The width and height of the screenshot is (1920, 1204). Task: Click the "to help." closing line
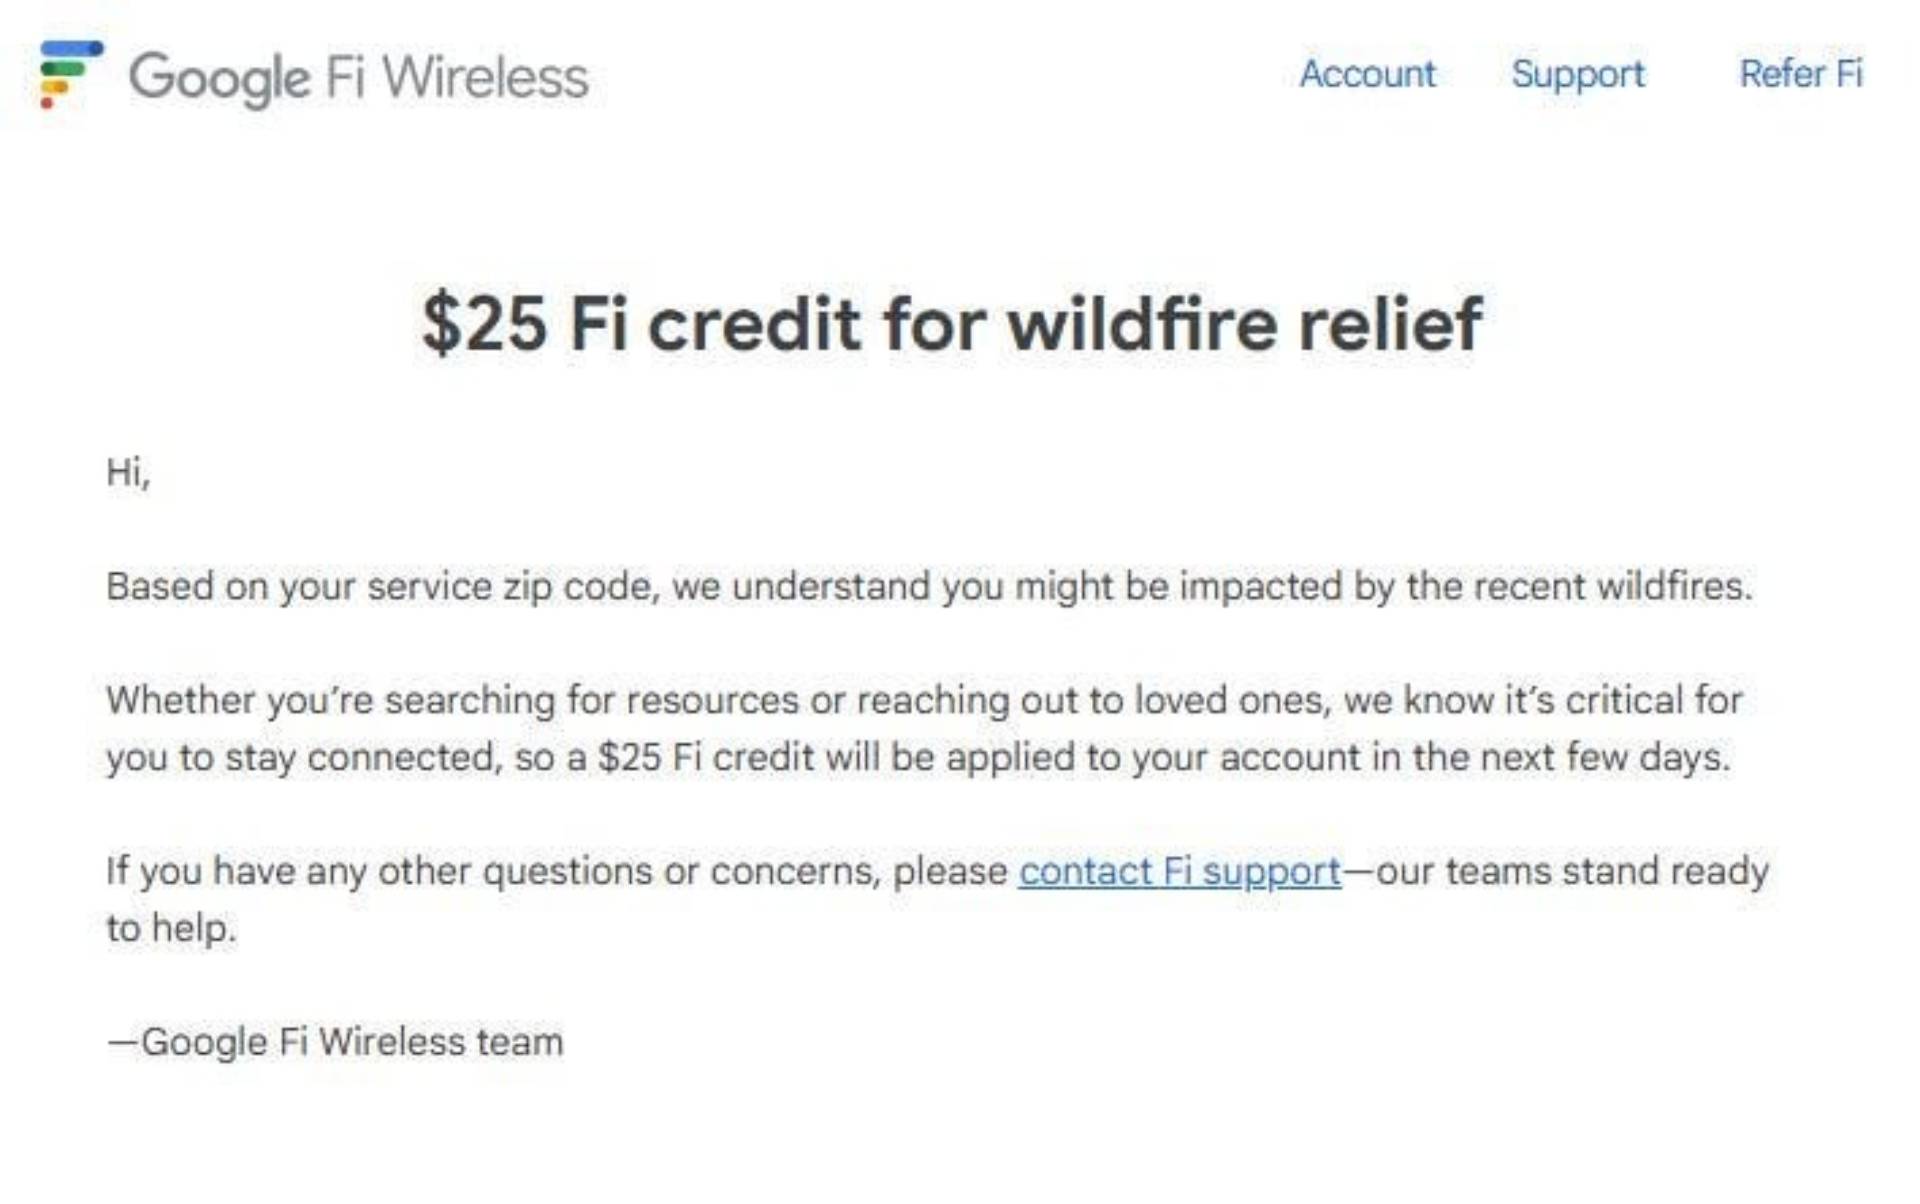[x=171, y=929]
